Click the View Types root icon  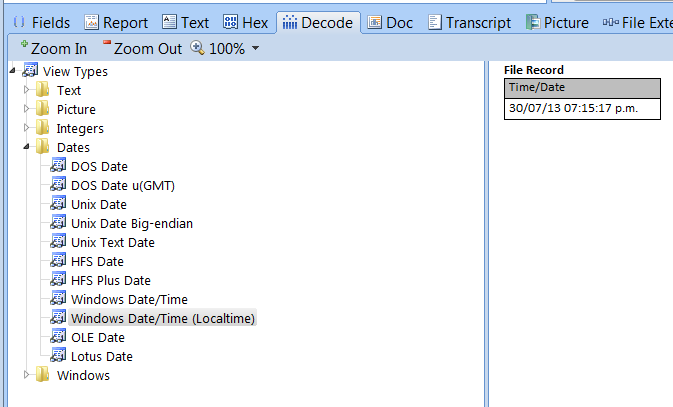pos(30,70)
